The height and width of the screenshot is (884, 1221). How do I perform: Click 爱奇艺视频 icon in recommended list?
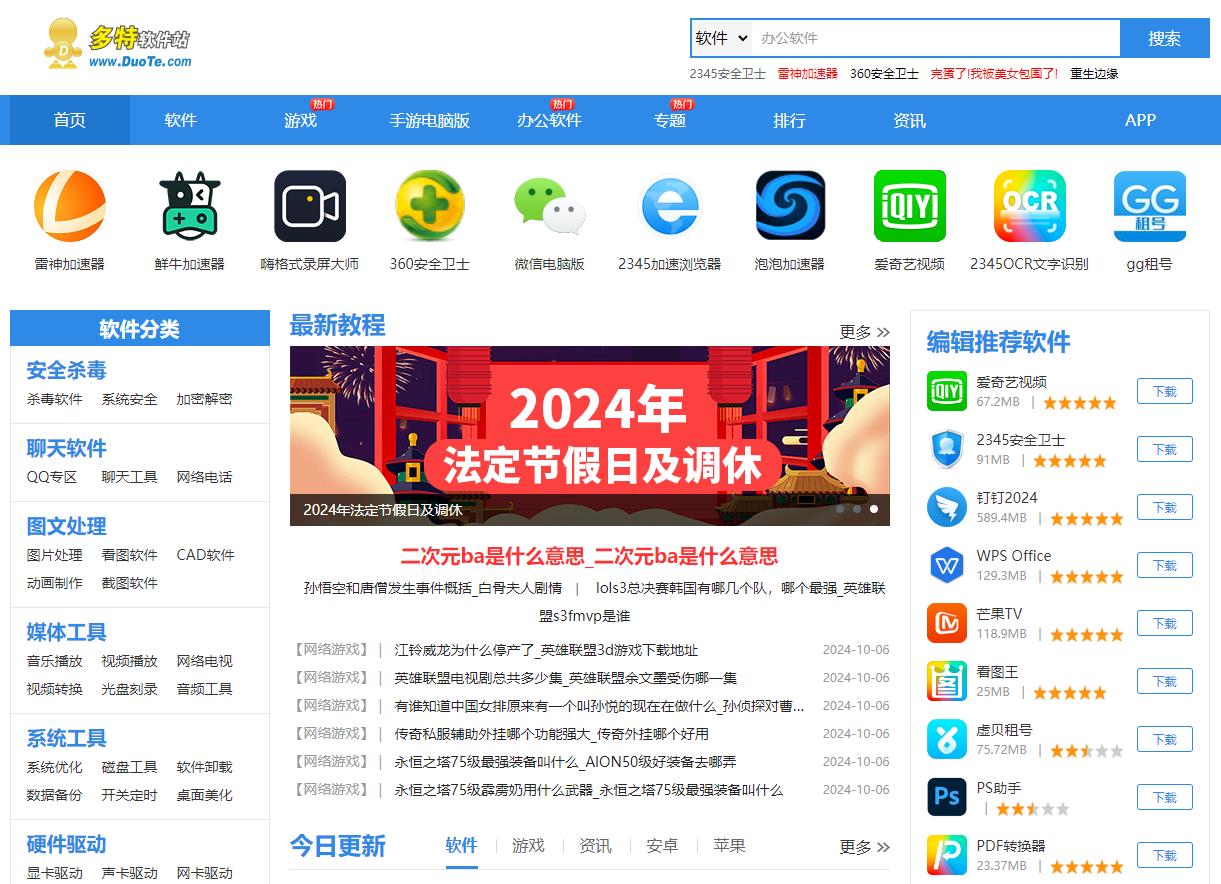pos(946,391)
